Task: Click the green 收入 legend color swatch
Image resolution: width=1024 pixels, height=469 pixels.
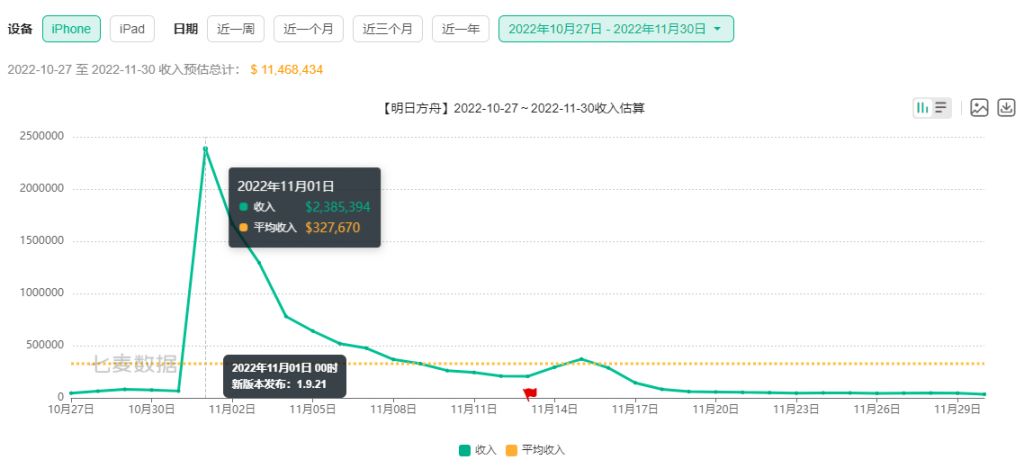Action: [x=464, y=450]
